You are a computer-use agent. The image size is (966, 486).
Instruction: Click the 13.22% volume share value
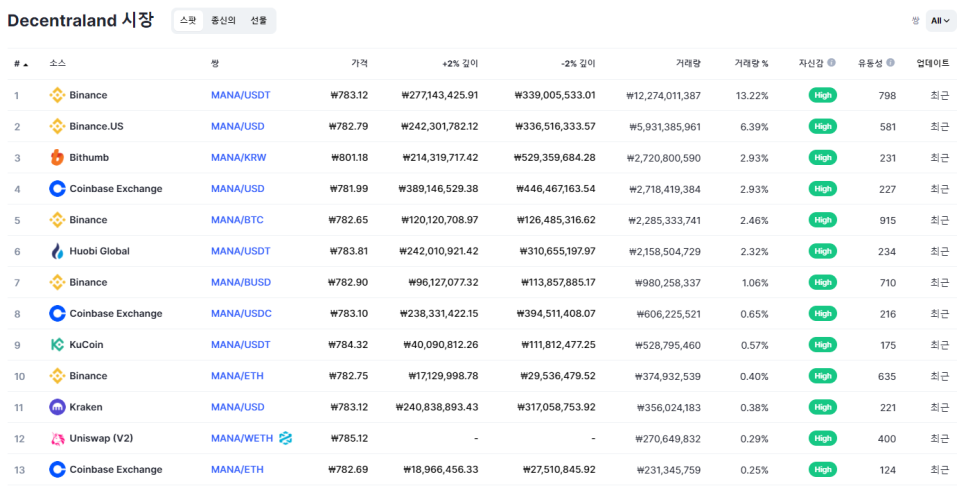[x=752, y=95]
